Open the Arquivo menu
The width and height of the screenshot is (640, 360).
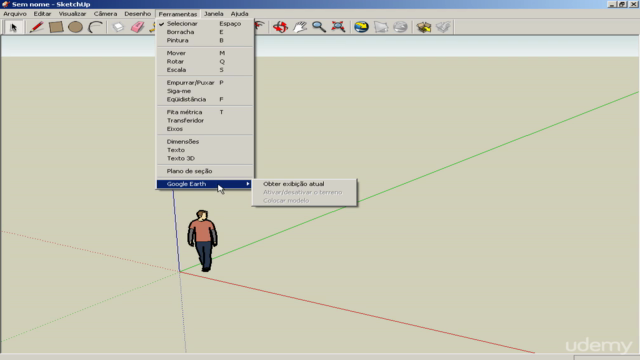click(15, 14)
